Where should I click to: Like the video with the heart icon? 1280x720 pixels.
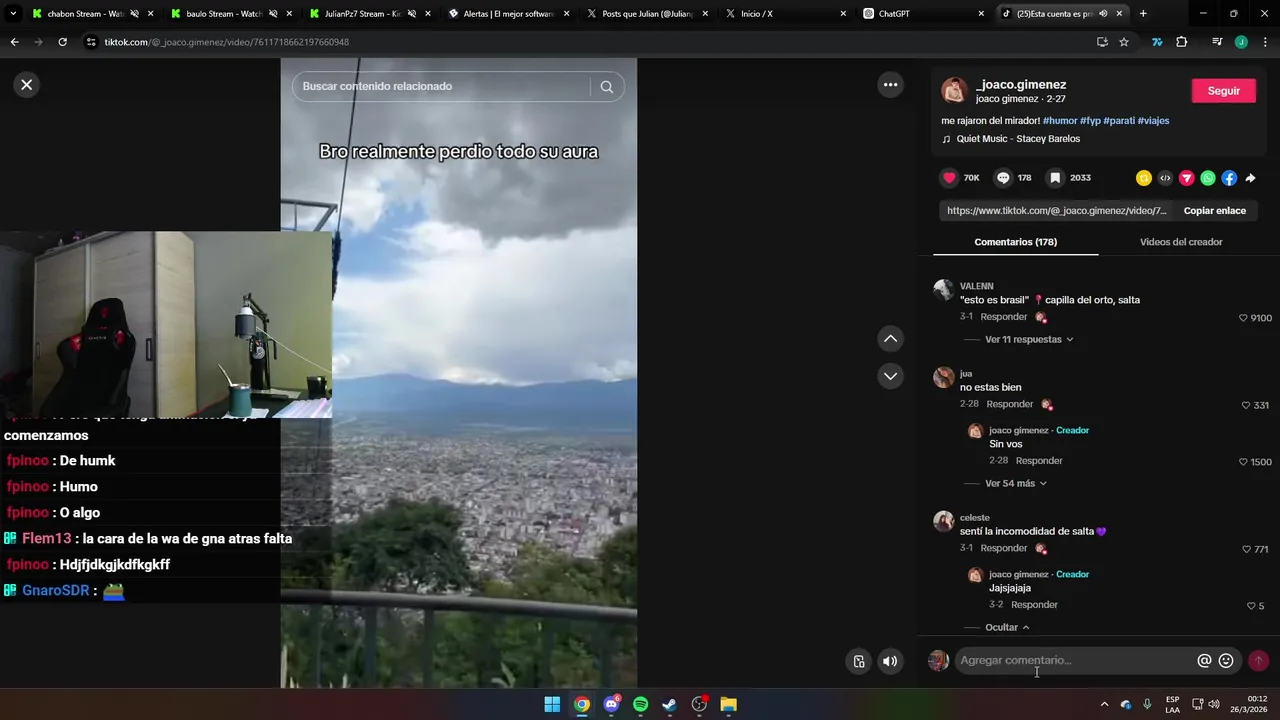point(949,178)
